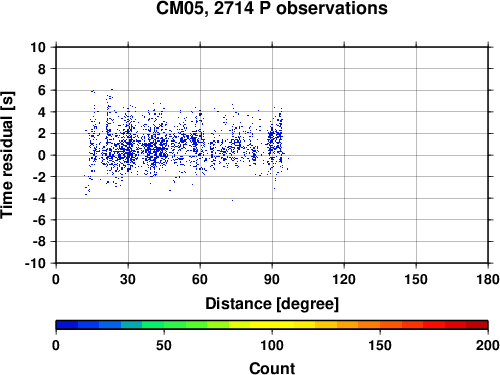Click the 'Distance [degree]' x-axis label
This screenshot has height=375, width=500.
[272, 304]
